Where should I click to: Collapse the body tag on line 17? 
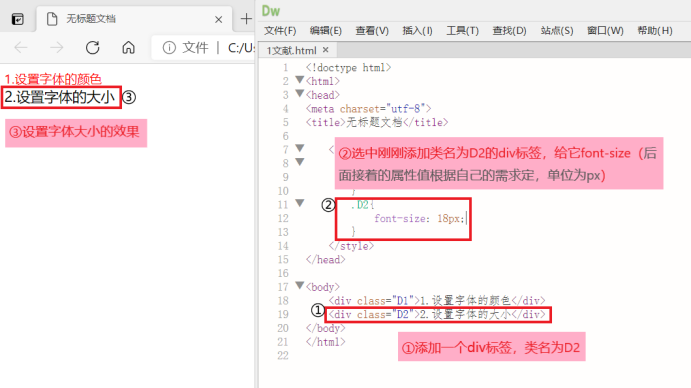pos(300,285)
